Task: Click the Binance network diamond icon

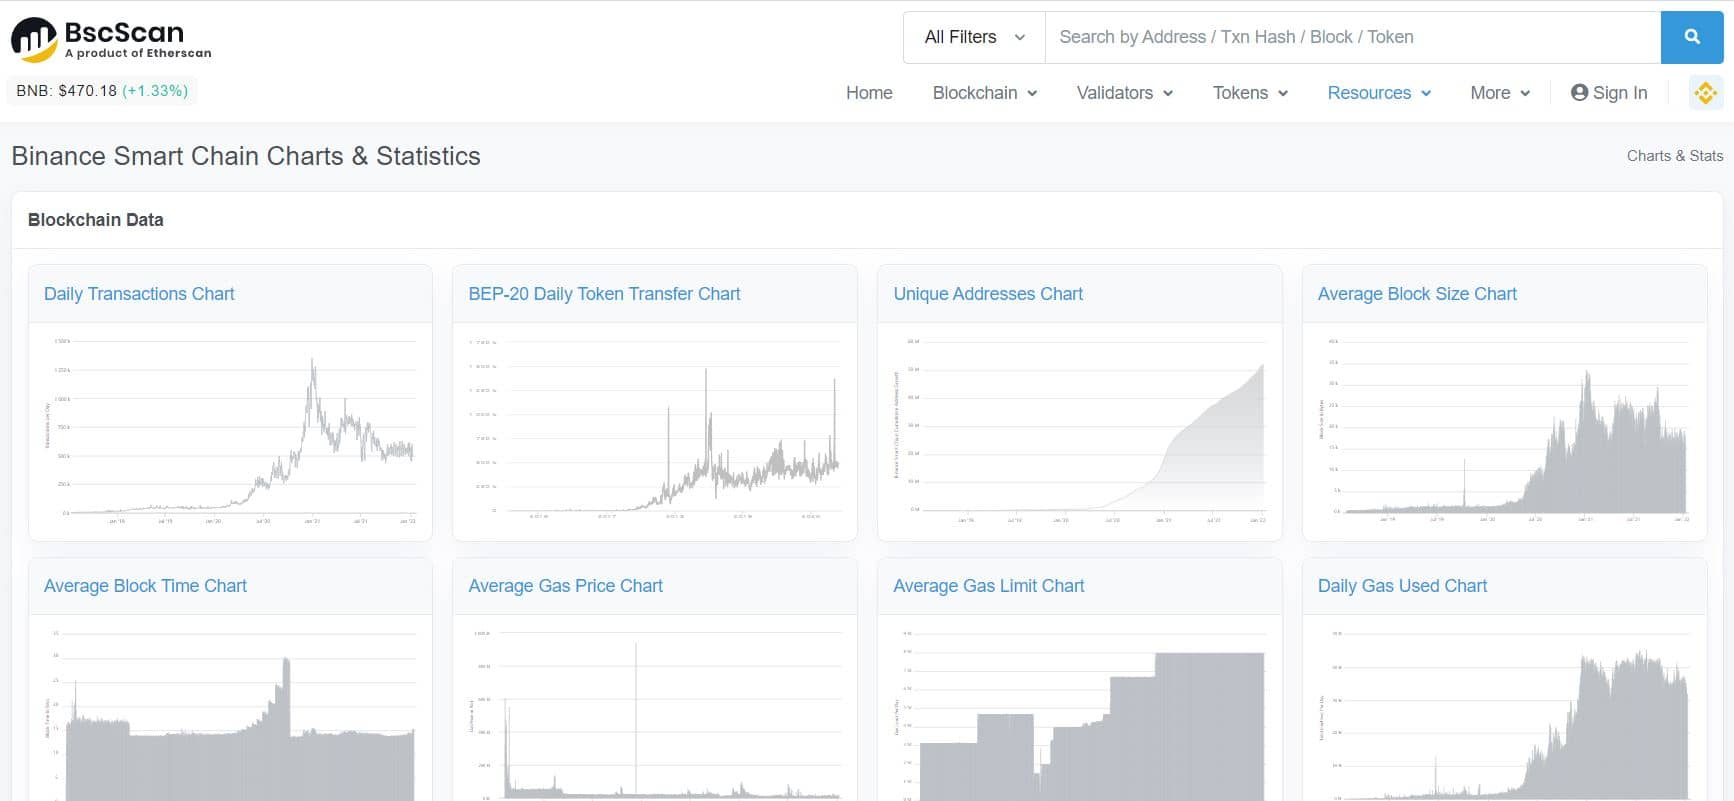Action: coord(1706,93)
